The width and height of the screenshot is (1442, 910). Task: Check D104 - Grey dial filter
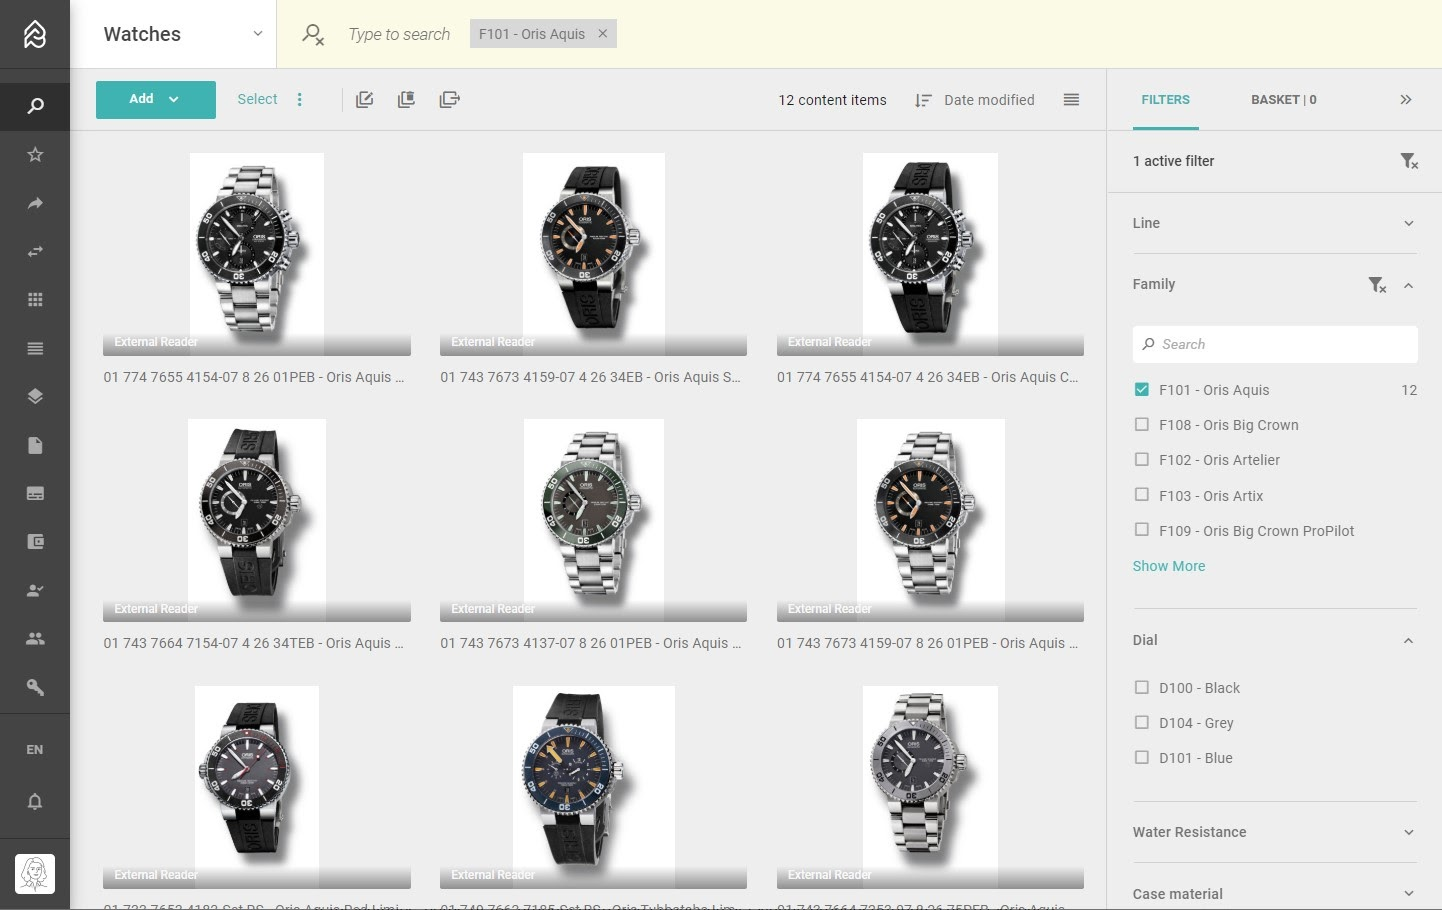(1142, 722)
